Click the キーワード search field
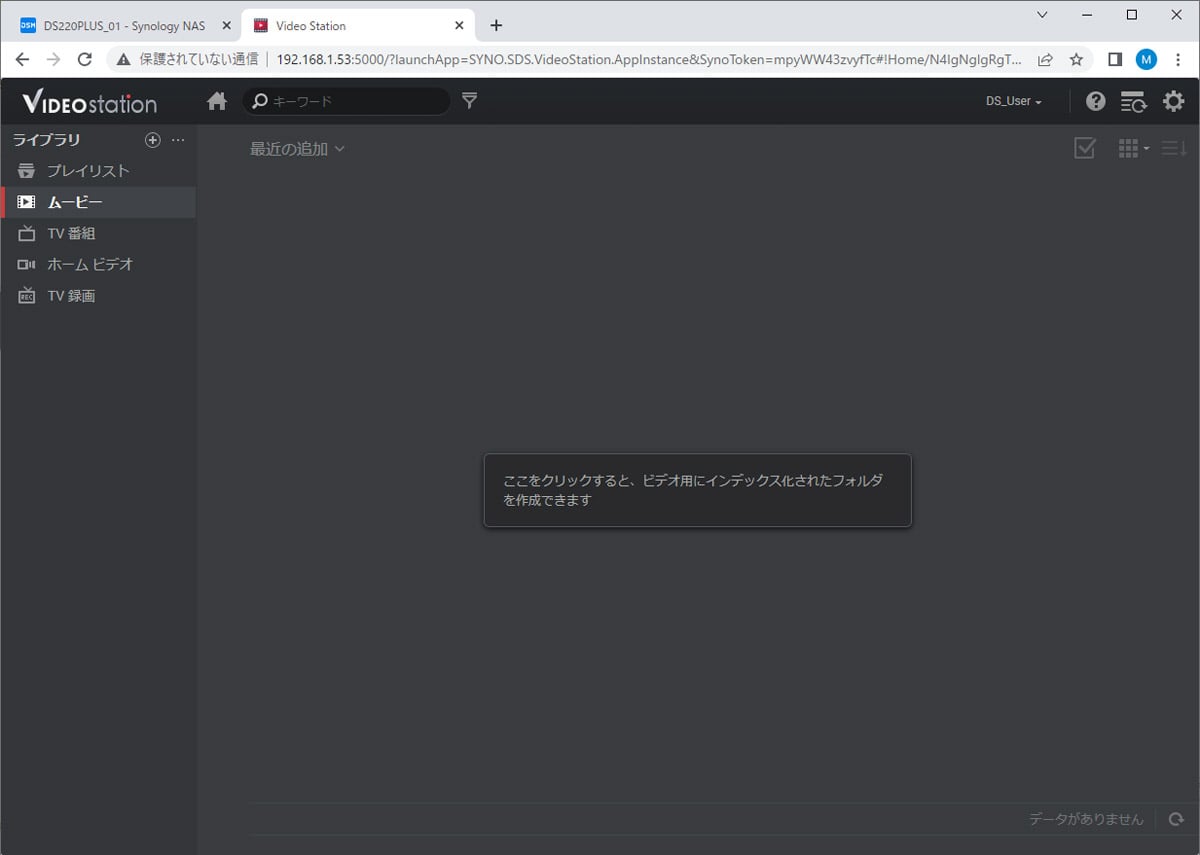This screenshot has height=855, width=1200. coord(355,101)
